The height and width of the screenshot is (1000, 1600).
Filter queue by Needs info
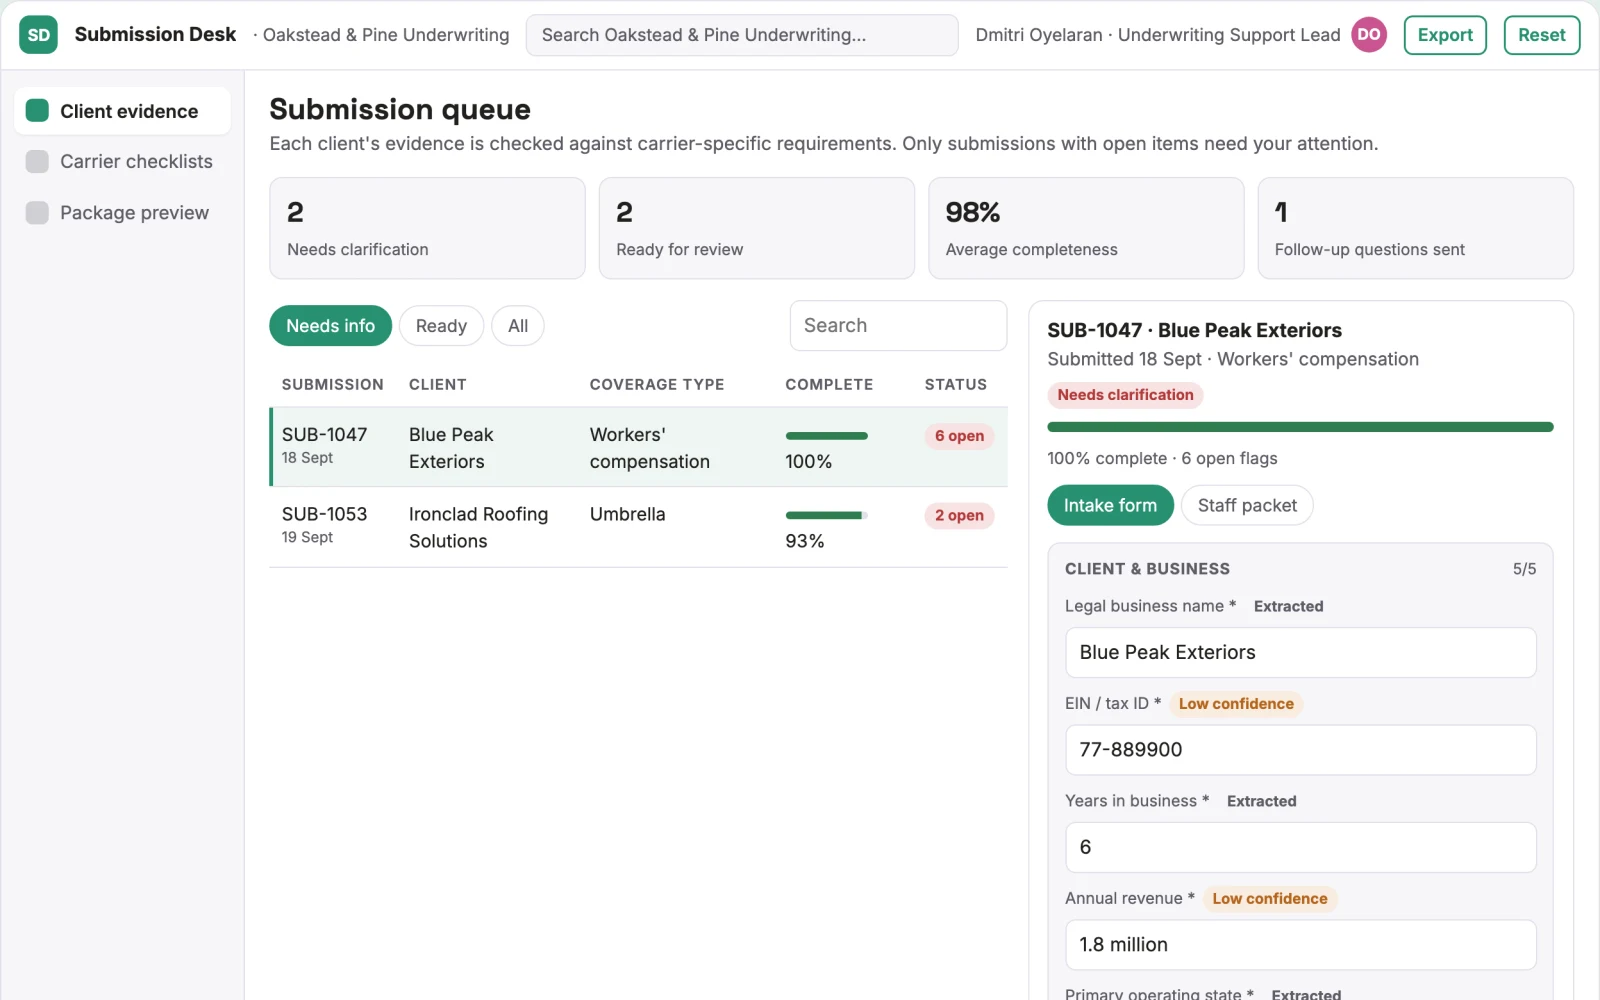click(330, 326)
